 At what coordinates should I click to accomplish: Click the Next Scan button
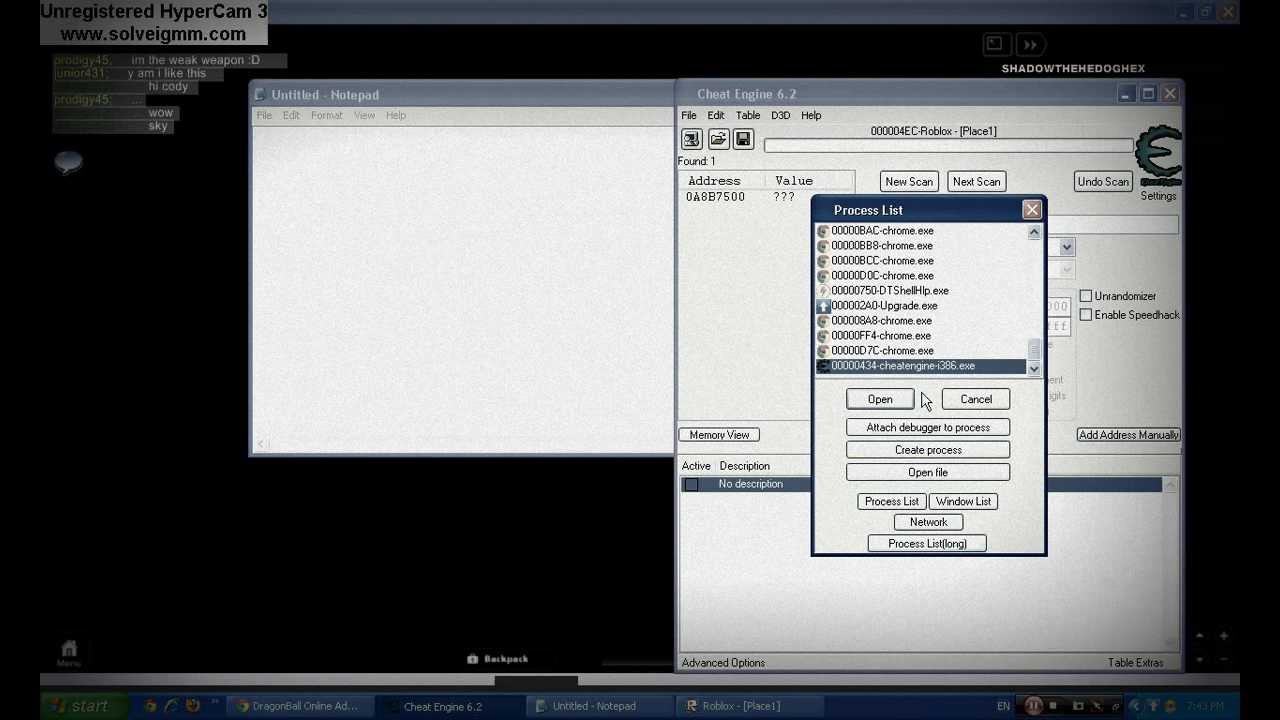[x=976, y=182]
